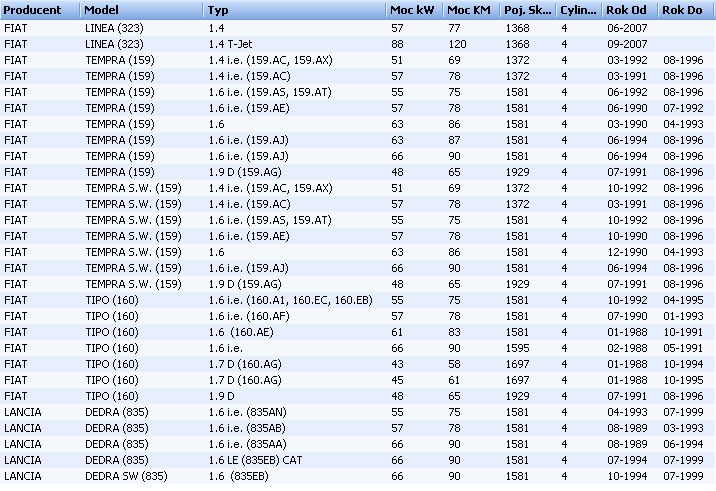Click 04-1993 start date in DEDRA row

click(x=627, y=412)
